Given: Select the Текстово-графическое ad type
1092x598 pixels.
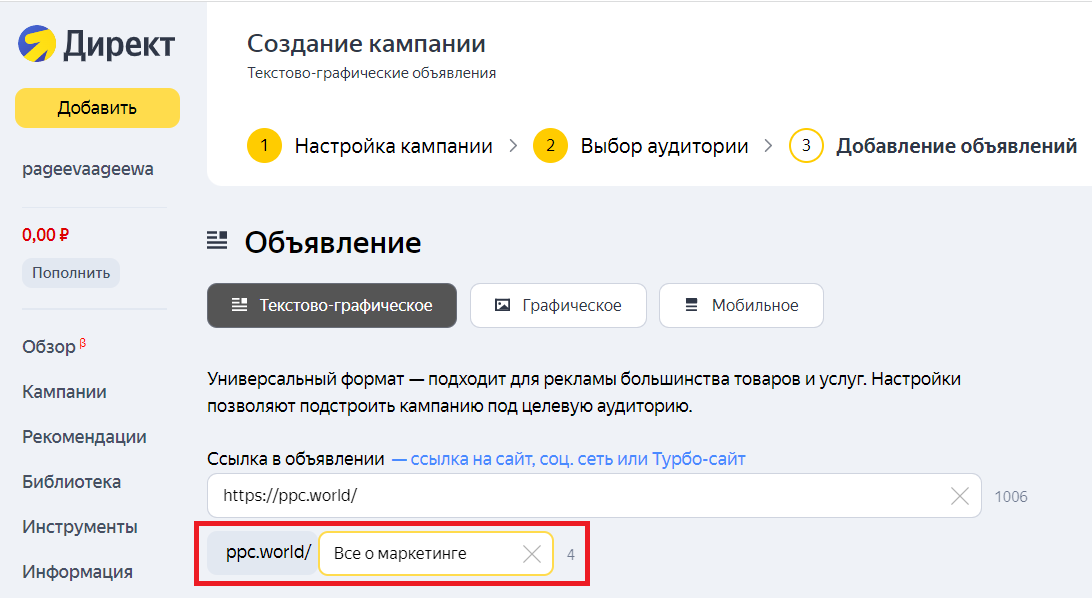Looking at the screenshot, I should point(332,306).
